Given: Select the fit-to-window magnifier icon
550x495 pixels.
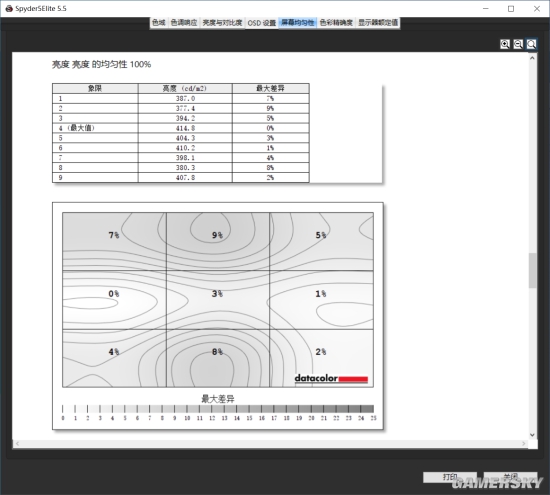Looking at the screenshot, I should tap(531, 44).
